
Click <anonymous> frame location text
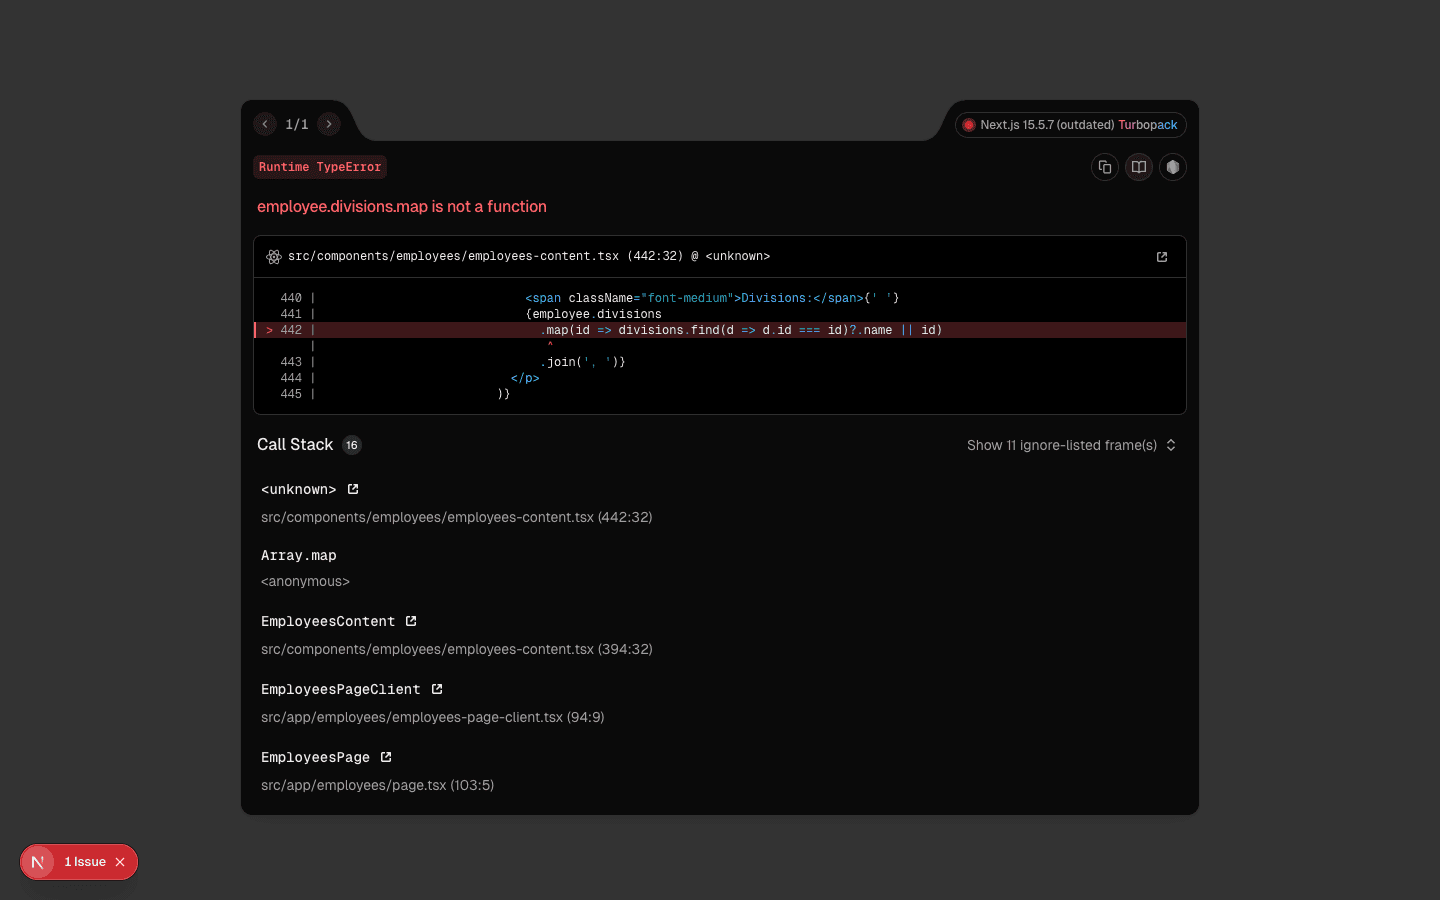(x=306, y=581)
